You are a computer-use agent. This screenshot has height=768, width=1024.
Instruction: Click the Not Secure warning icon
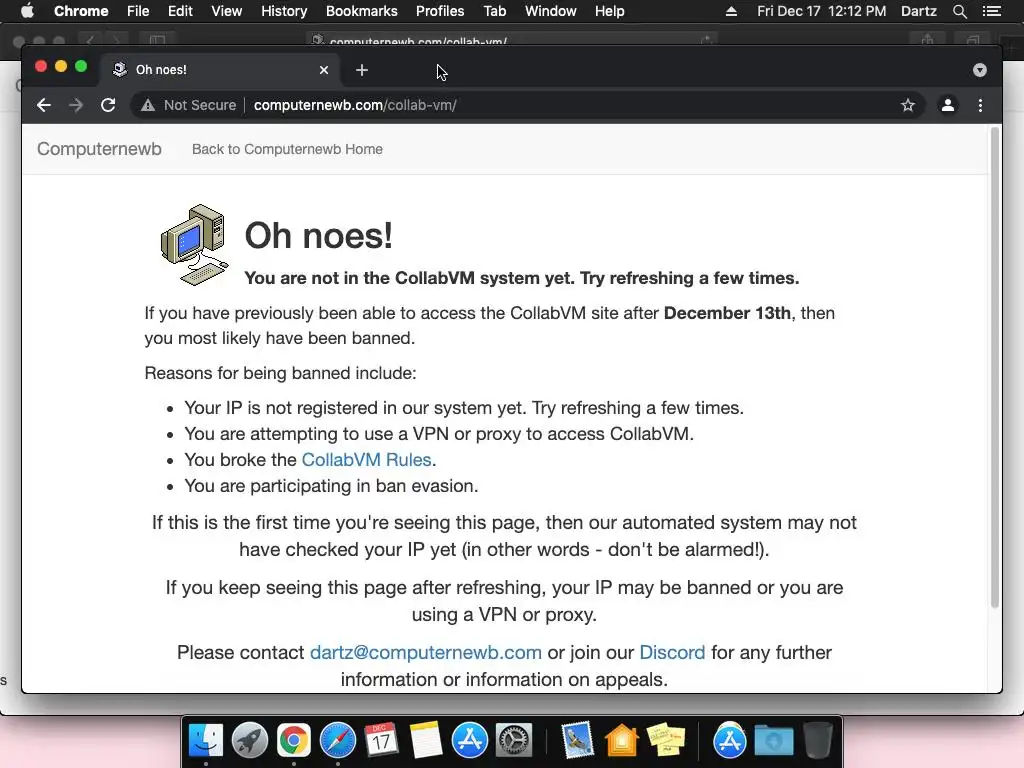(x=148, y=105)
